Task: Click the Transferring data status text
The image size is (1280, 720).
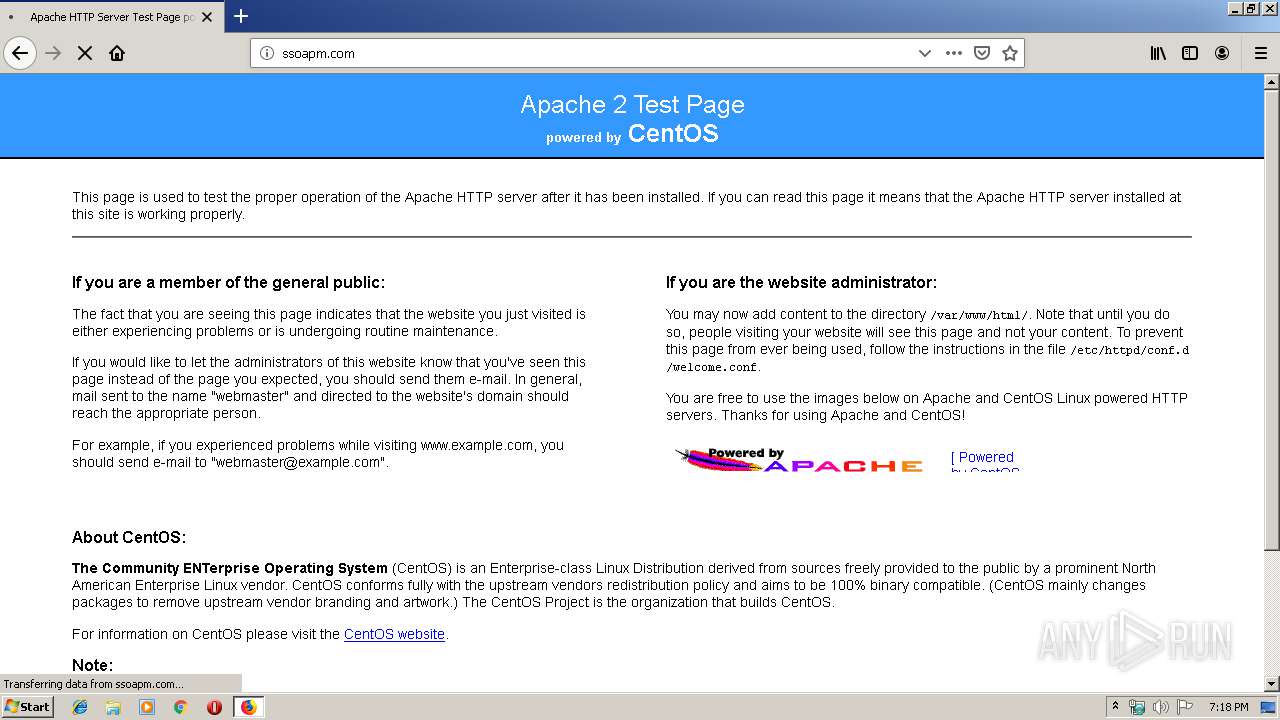Action: (93, 684)
